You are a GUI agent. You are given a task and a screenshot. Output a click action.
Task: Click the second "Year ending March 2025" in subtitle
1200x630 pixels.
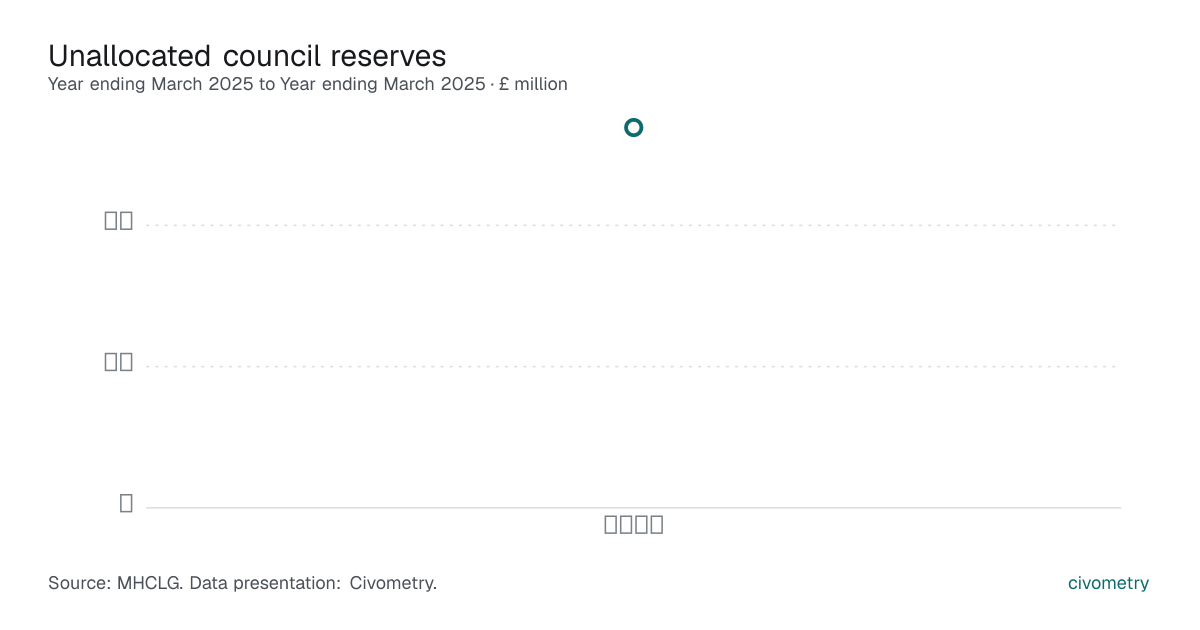pos(382,84)
